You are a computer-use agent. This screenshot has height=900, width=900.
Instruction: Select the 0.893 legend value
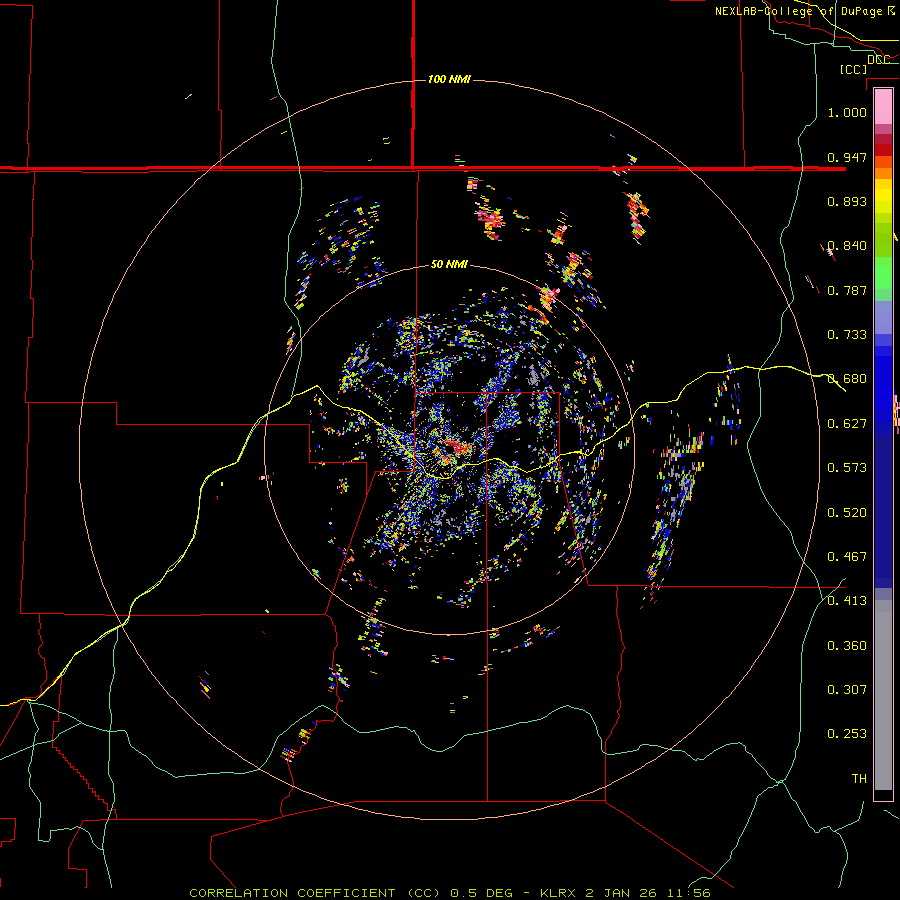click(847, 201)
